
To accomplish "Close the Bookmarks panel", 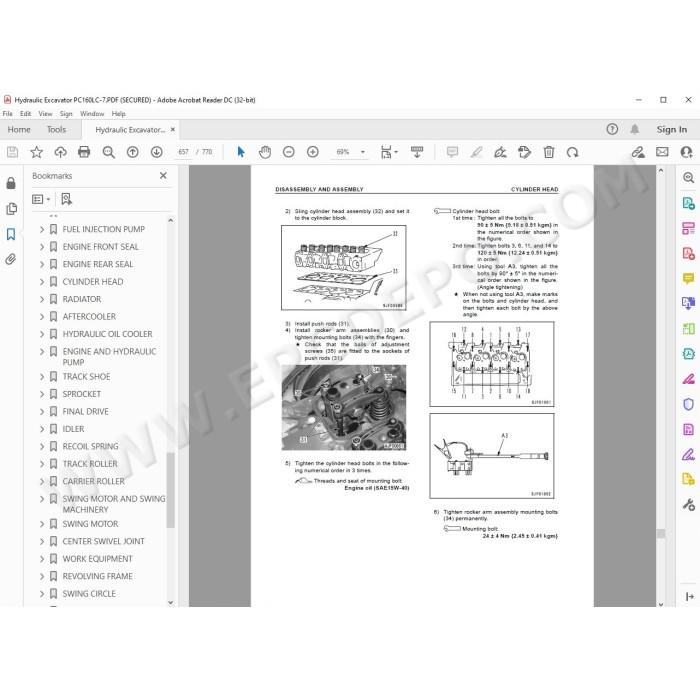I will pos(163,175).
